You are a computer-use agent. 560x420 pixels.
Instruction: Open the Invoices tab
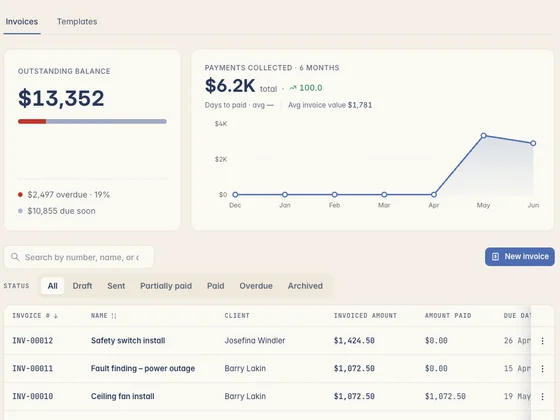click(x=22, y=21)
